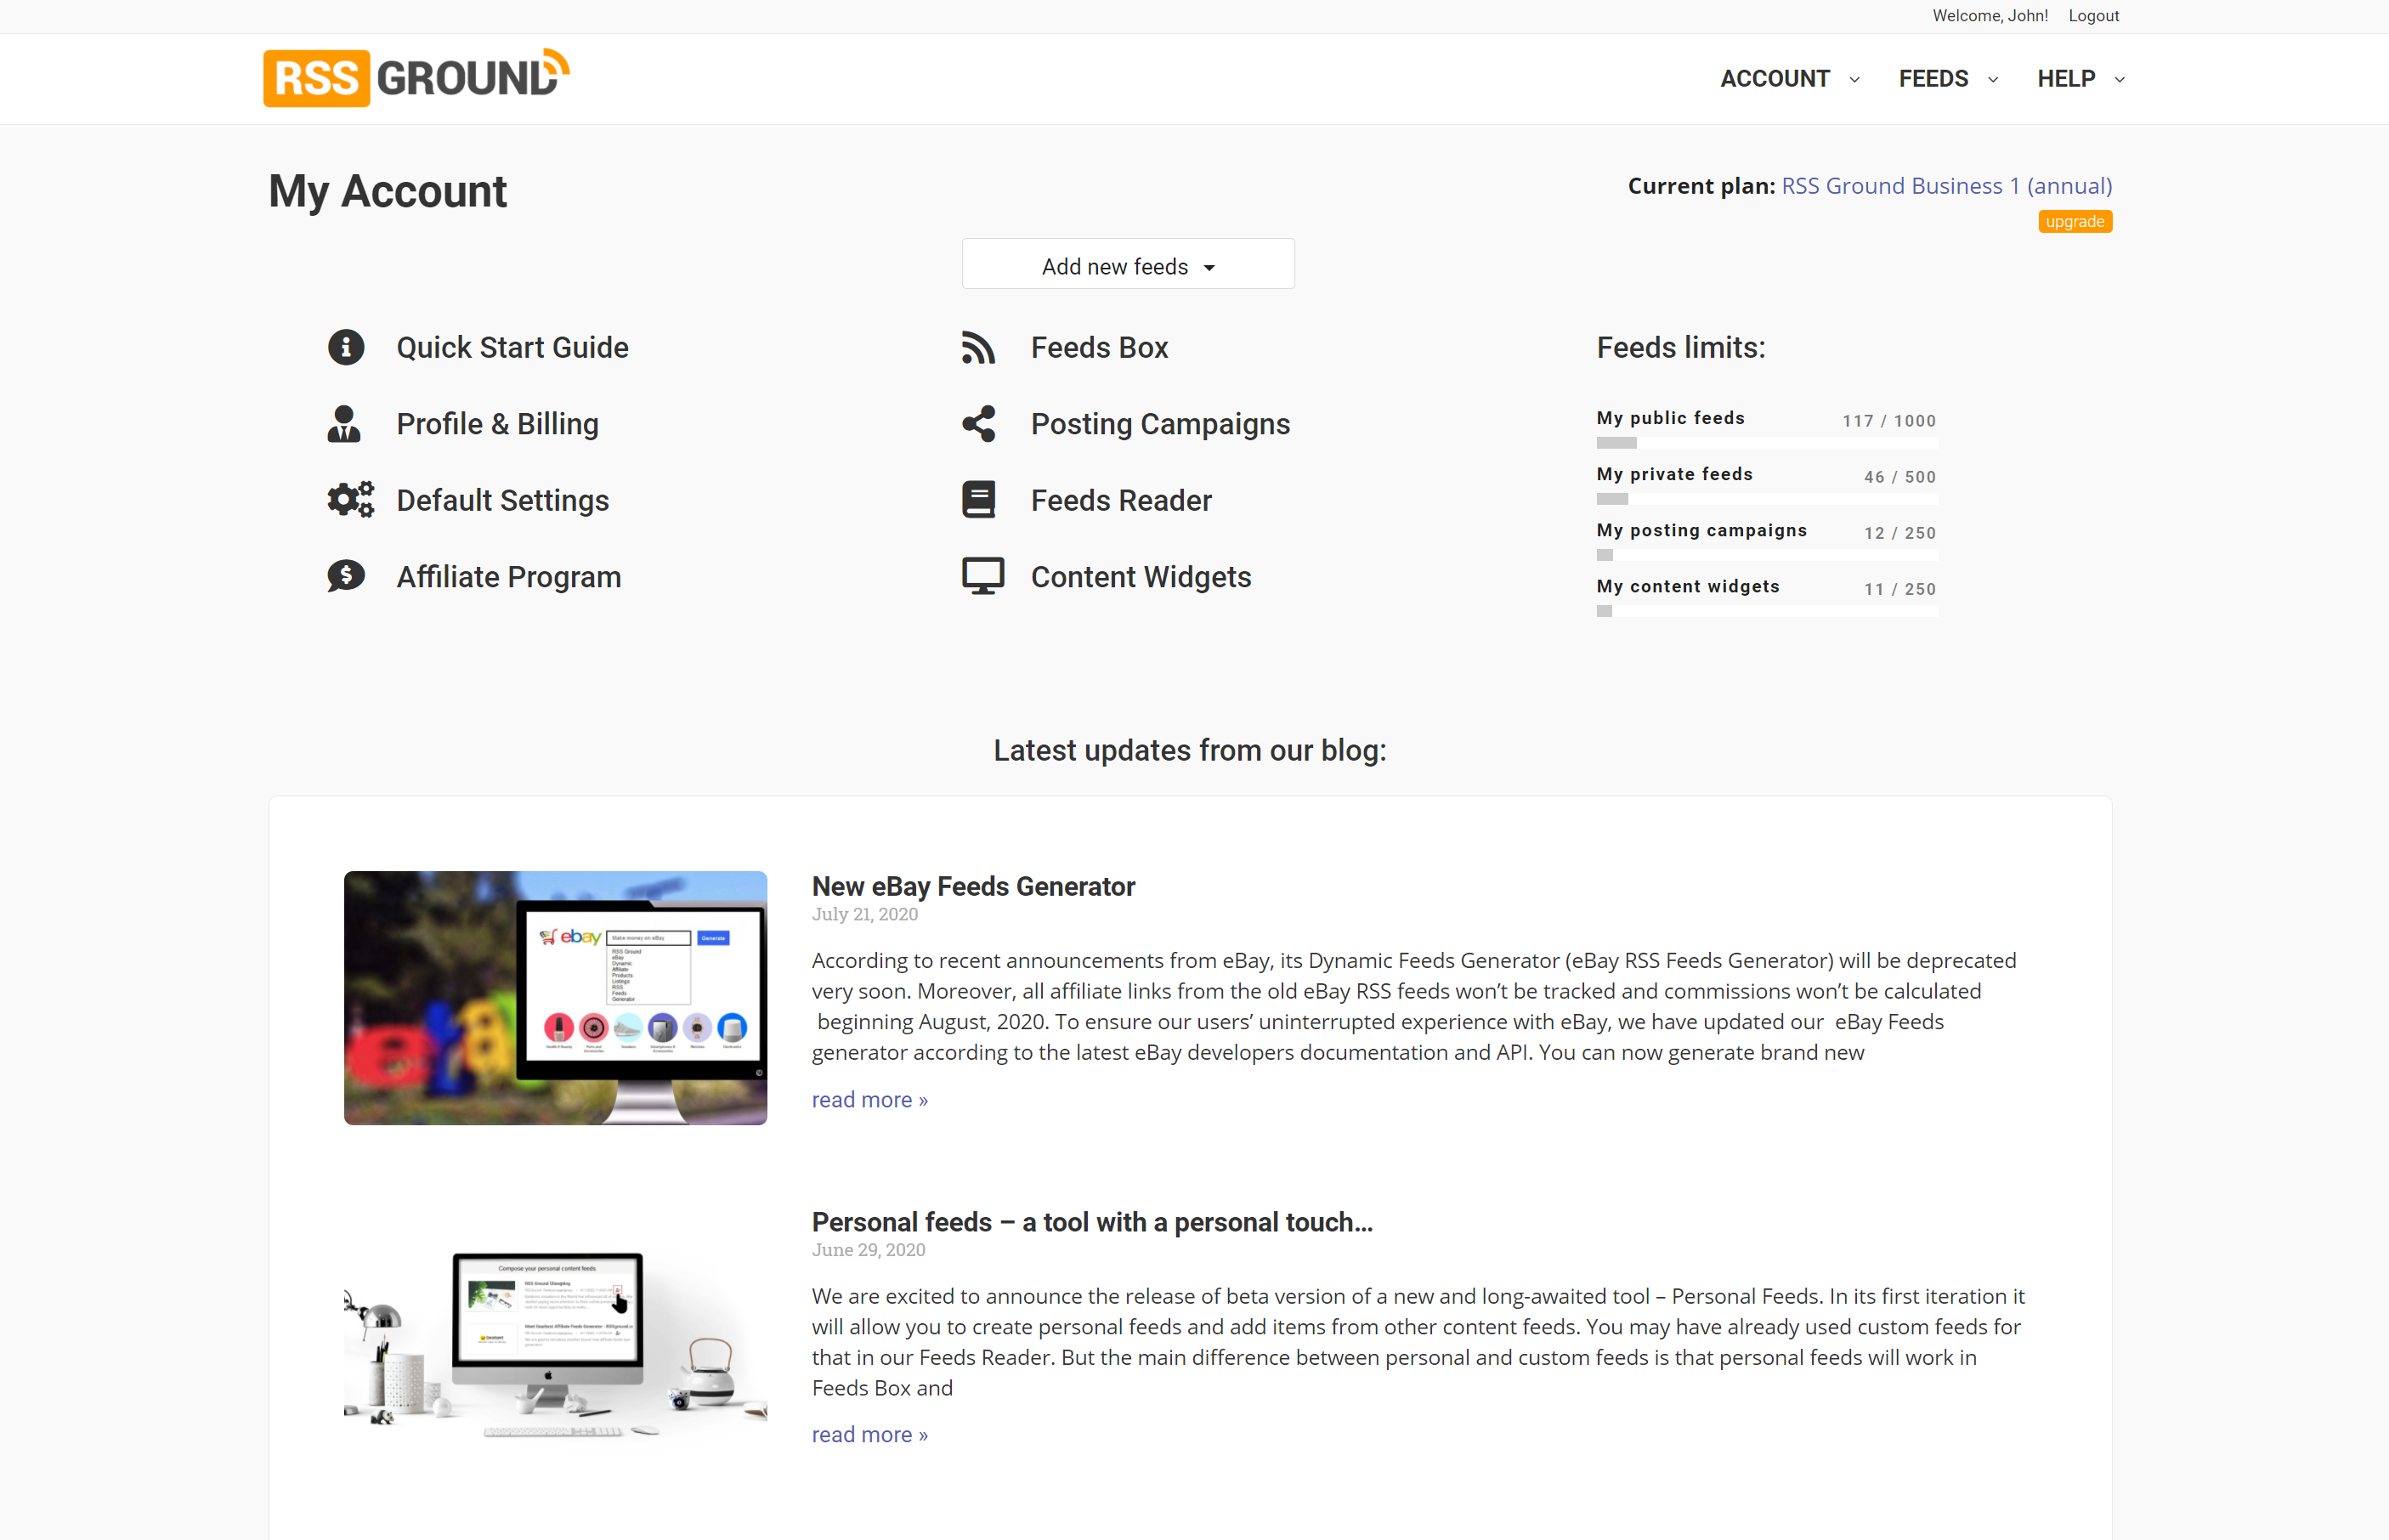Click the My content widgets progress bar

pyautogui.click(x=1766, y=611)
